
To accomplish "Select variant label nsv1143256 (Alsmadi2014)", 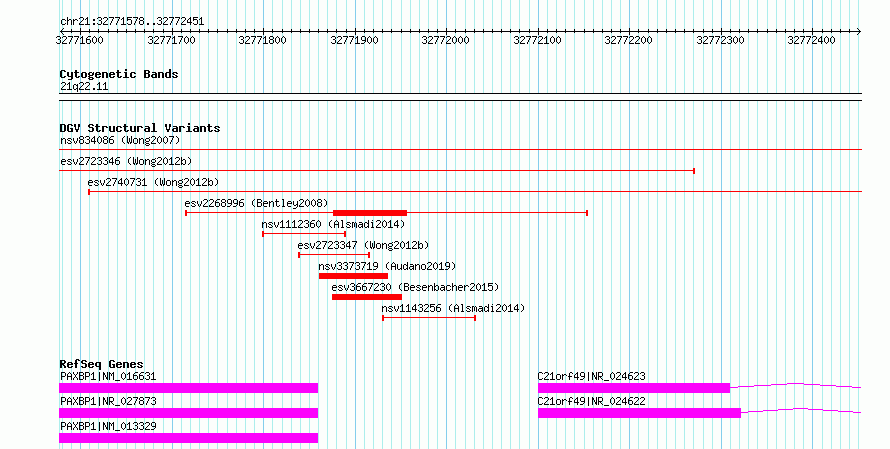I will tap(453, 308).
